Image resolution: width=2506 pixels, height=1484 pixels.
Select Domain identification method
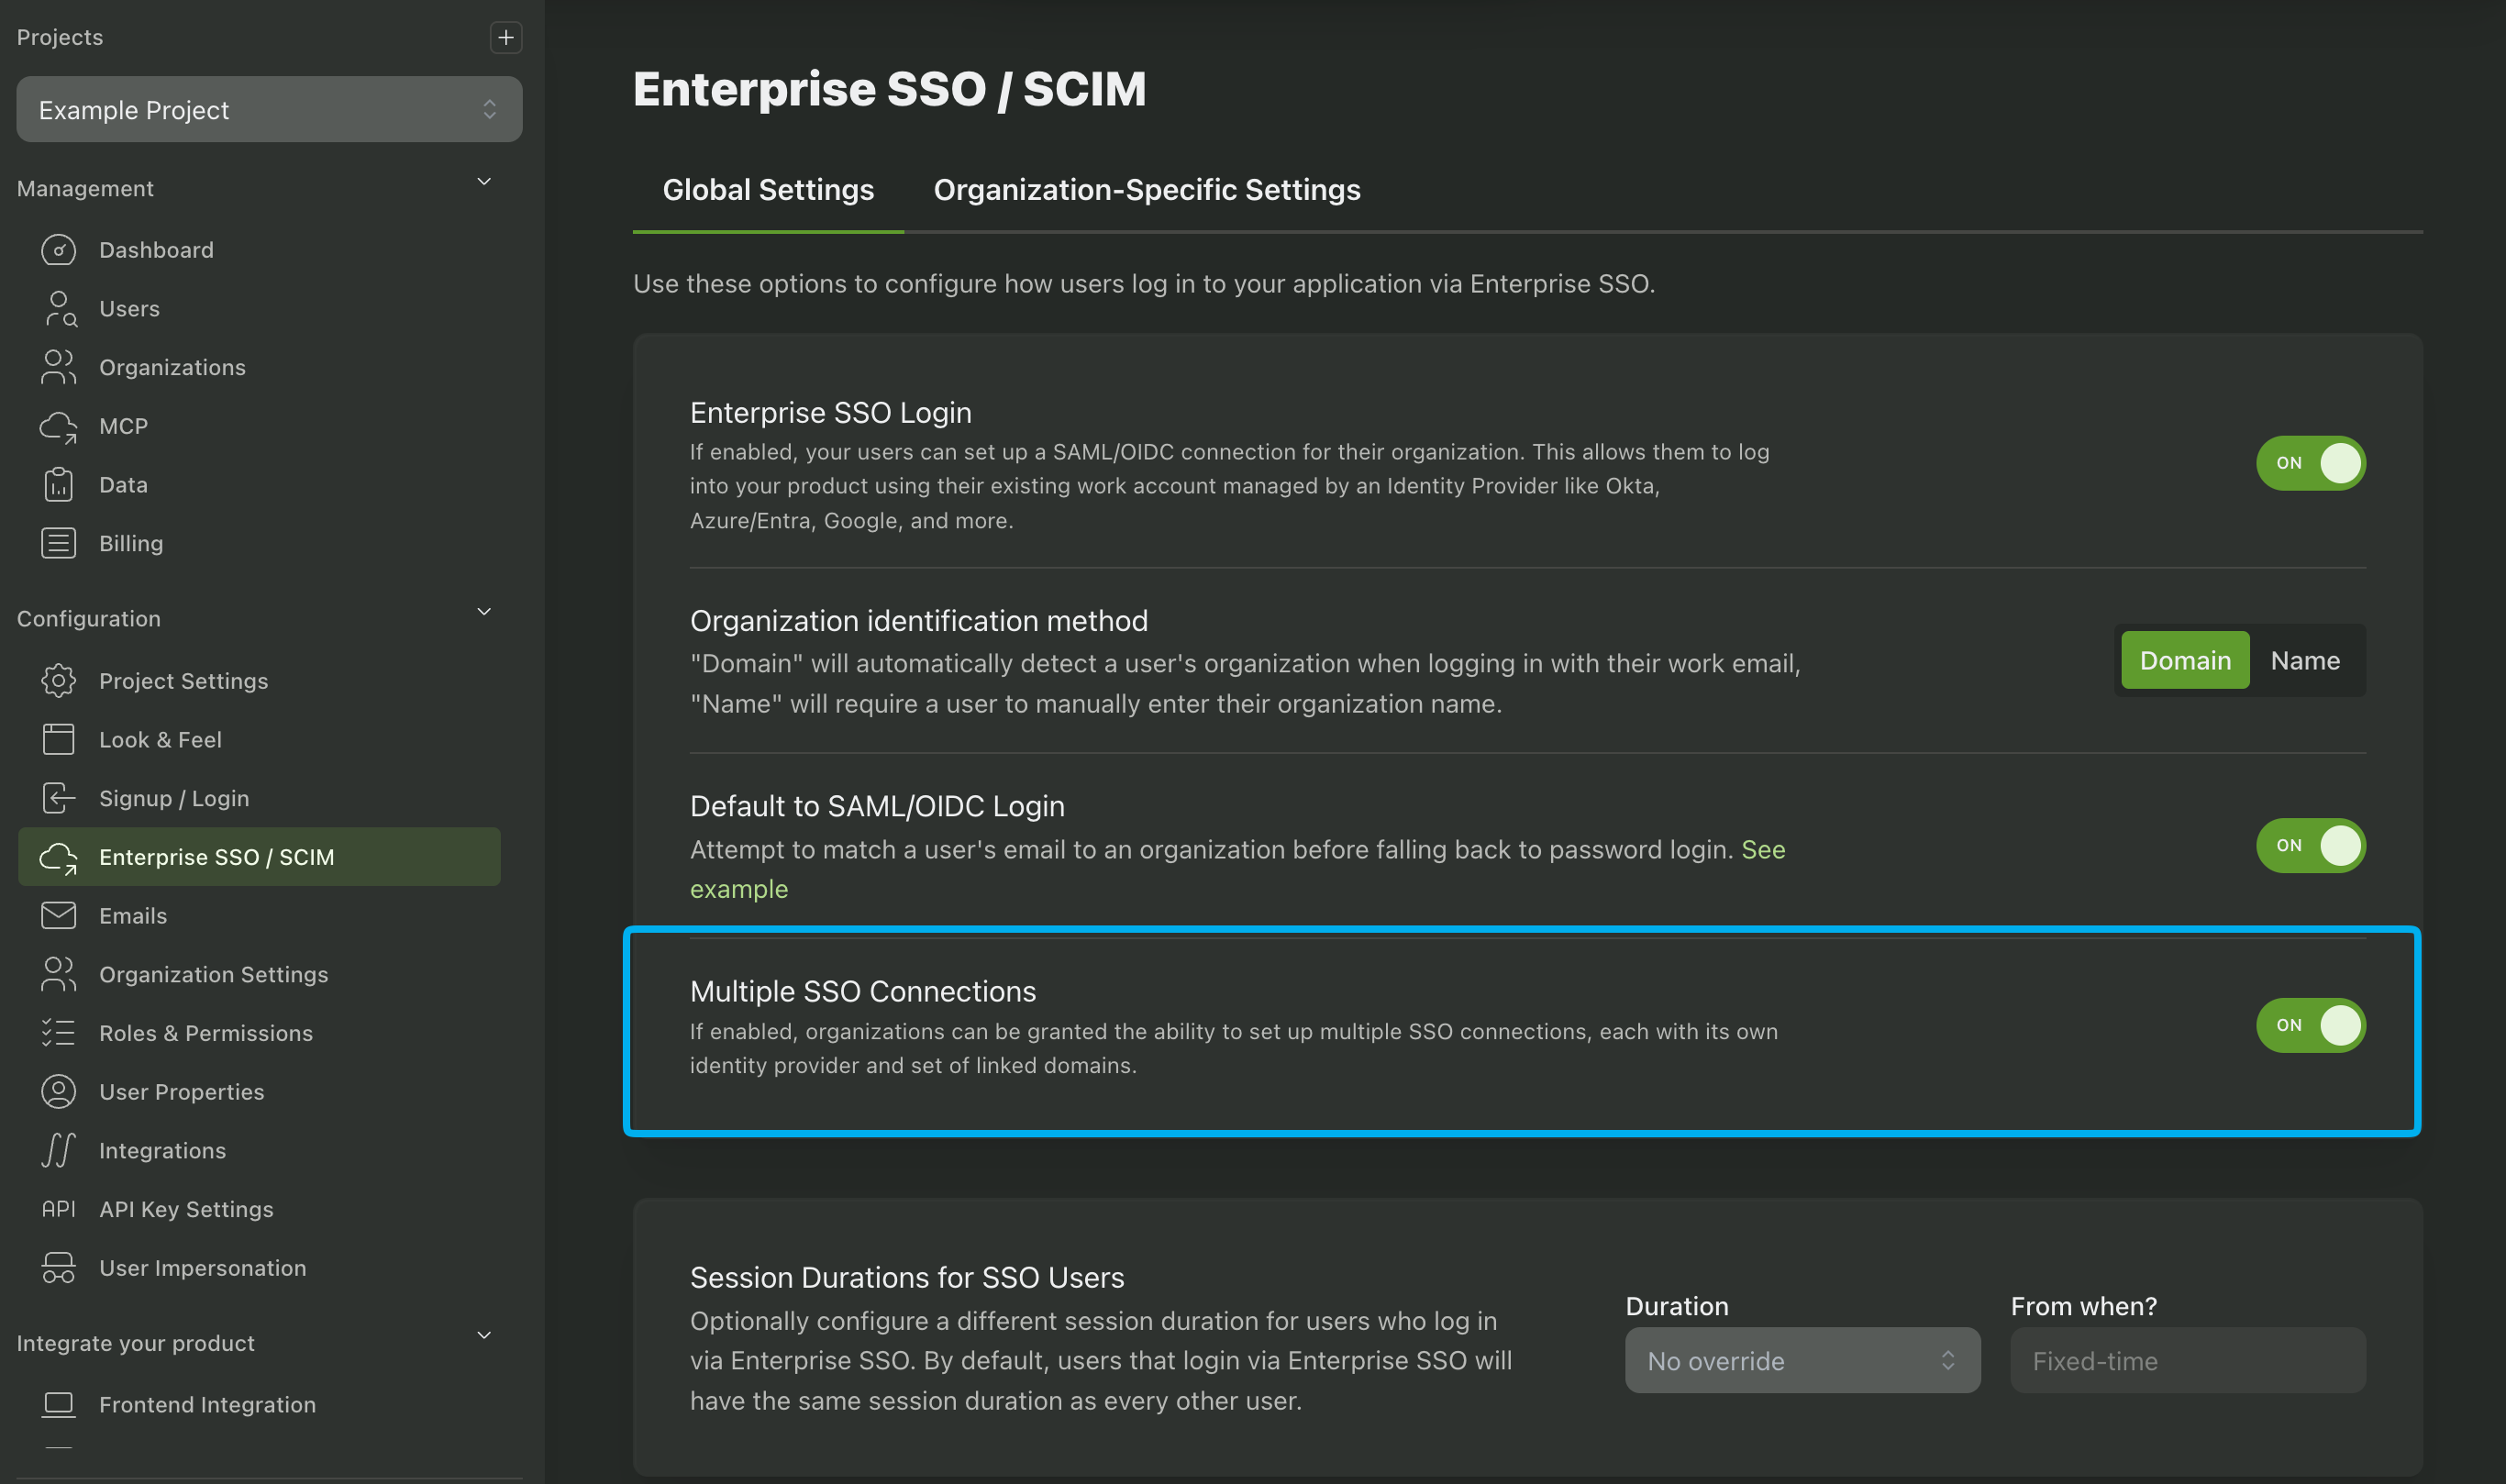coord(2184,660)
